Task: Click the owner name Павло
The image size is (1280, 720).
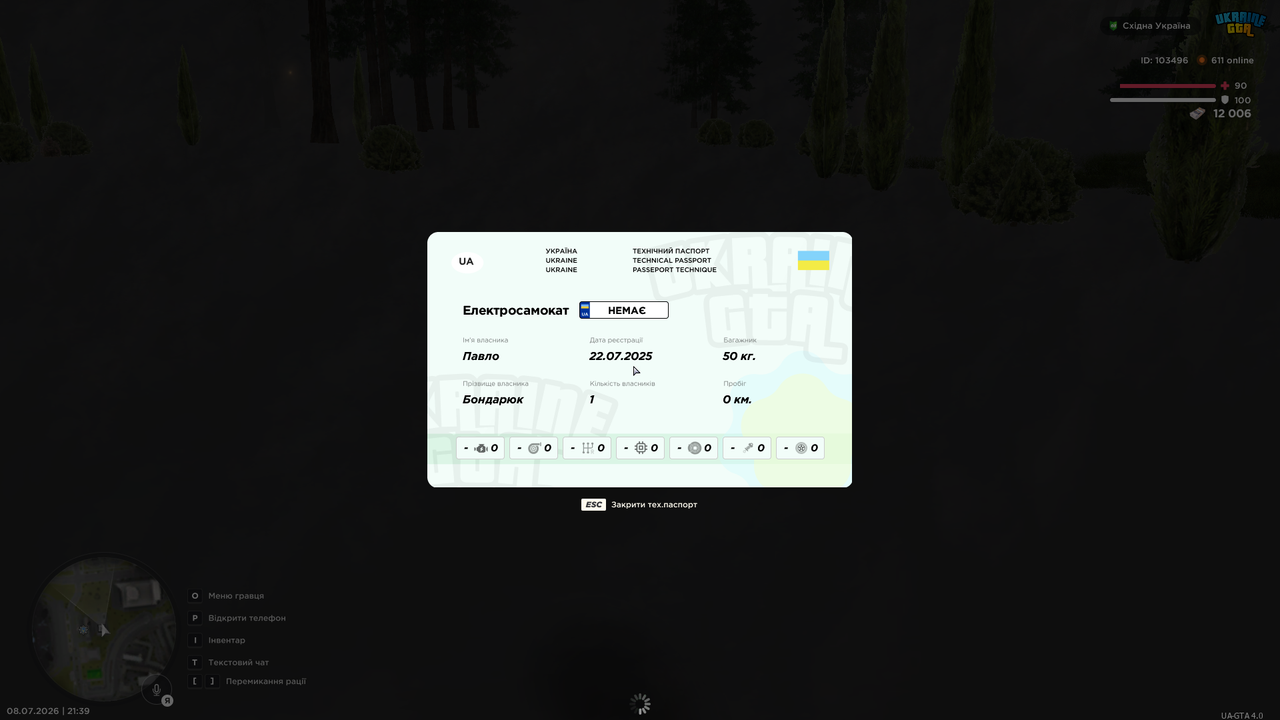Action: [x=481, y=356]
